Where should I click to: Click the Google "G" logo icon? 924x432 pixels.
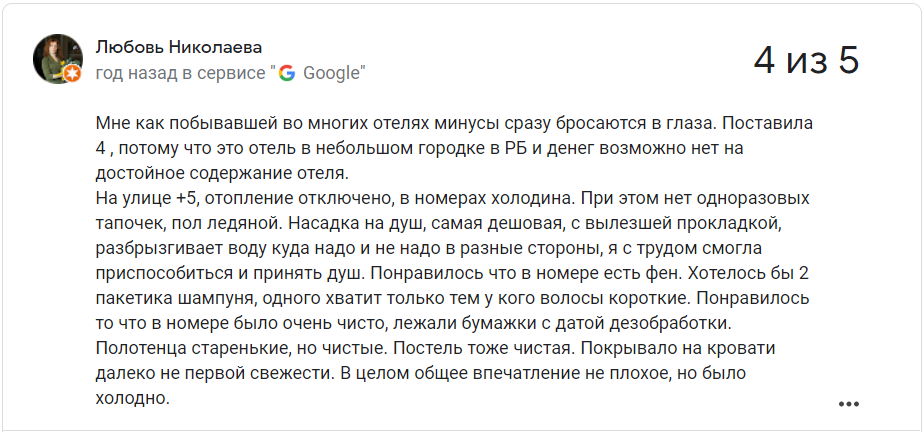(287, 72)
